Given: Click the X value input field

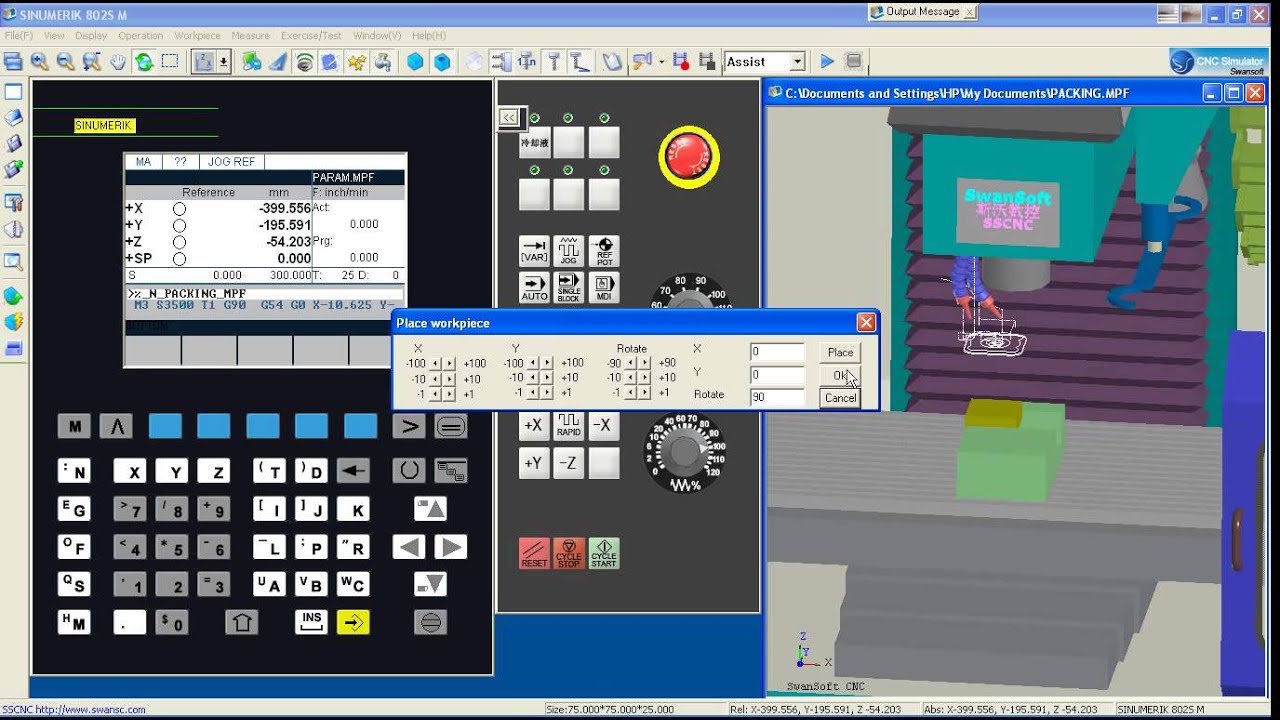Looking at the screenshot, I should pos(777,352).
